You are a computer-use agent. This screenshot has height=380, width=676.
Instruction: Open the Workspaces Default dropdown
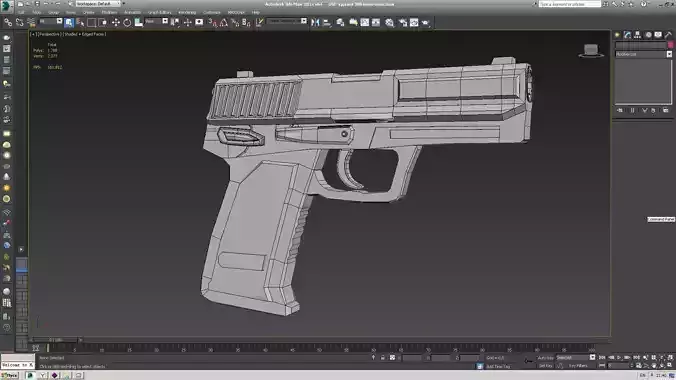(x=99, y=3)
